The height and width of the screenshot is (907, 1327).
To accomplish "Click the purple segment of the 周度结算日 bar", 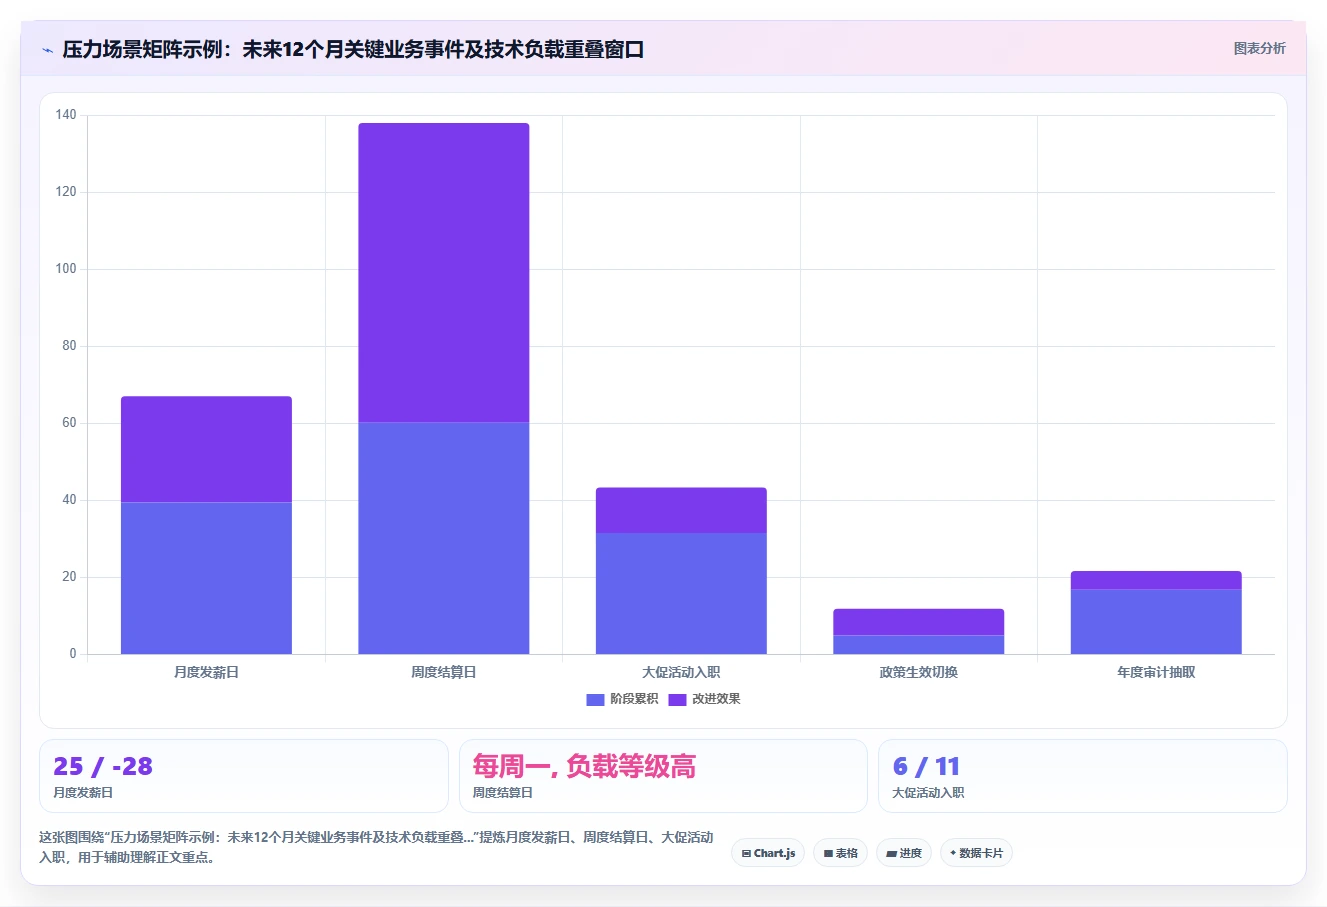I will [444, 273].
